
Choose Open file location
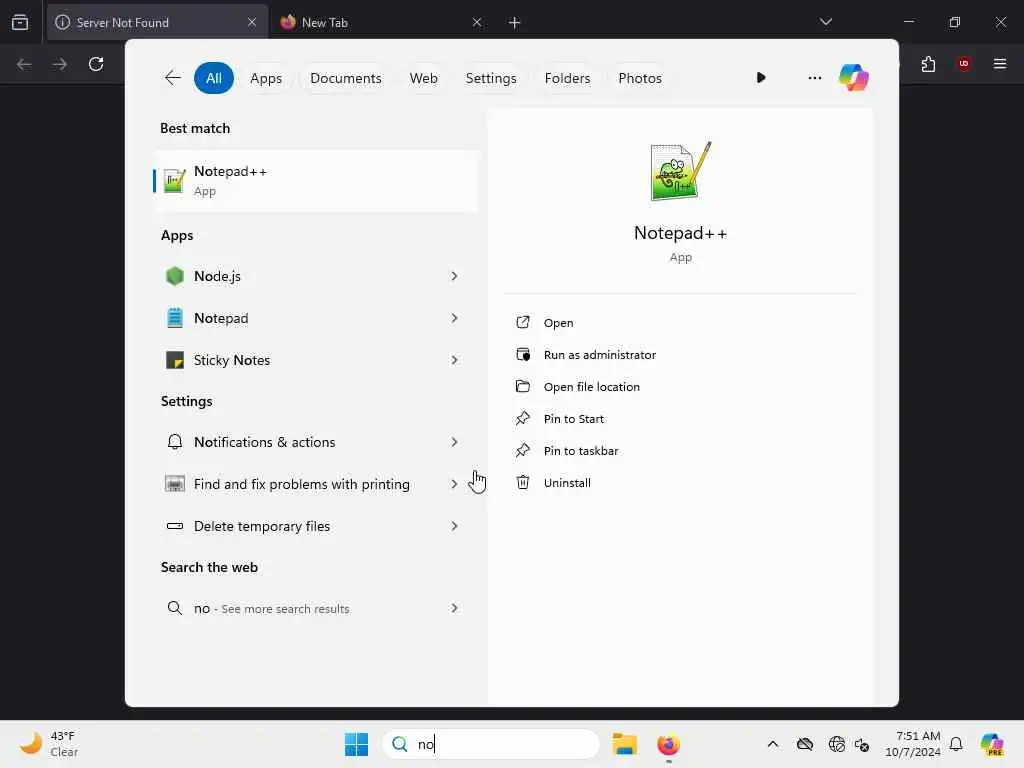[592, 387]
